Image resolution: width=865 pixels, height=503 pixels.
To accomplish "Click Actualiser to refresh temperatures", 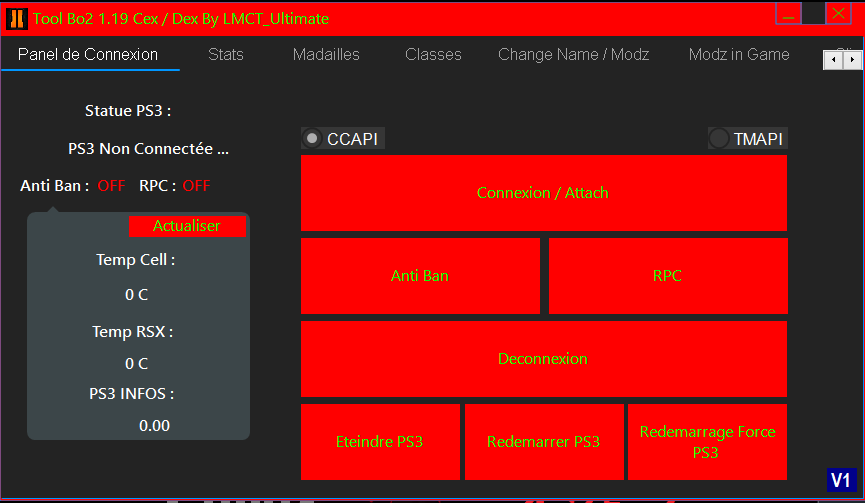I will pyautogui.click(x=187, y=226).
